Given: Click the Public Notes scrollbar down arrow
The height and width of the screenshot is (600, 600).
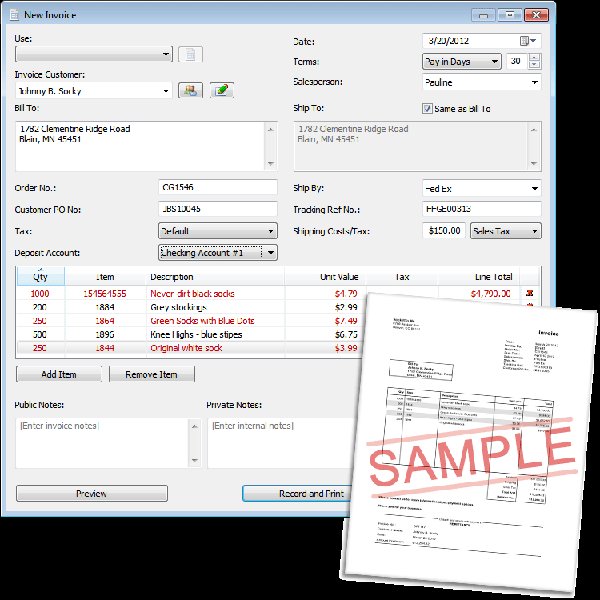Looking at the screenshot, I should pos(195,460).
